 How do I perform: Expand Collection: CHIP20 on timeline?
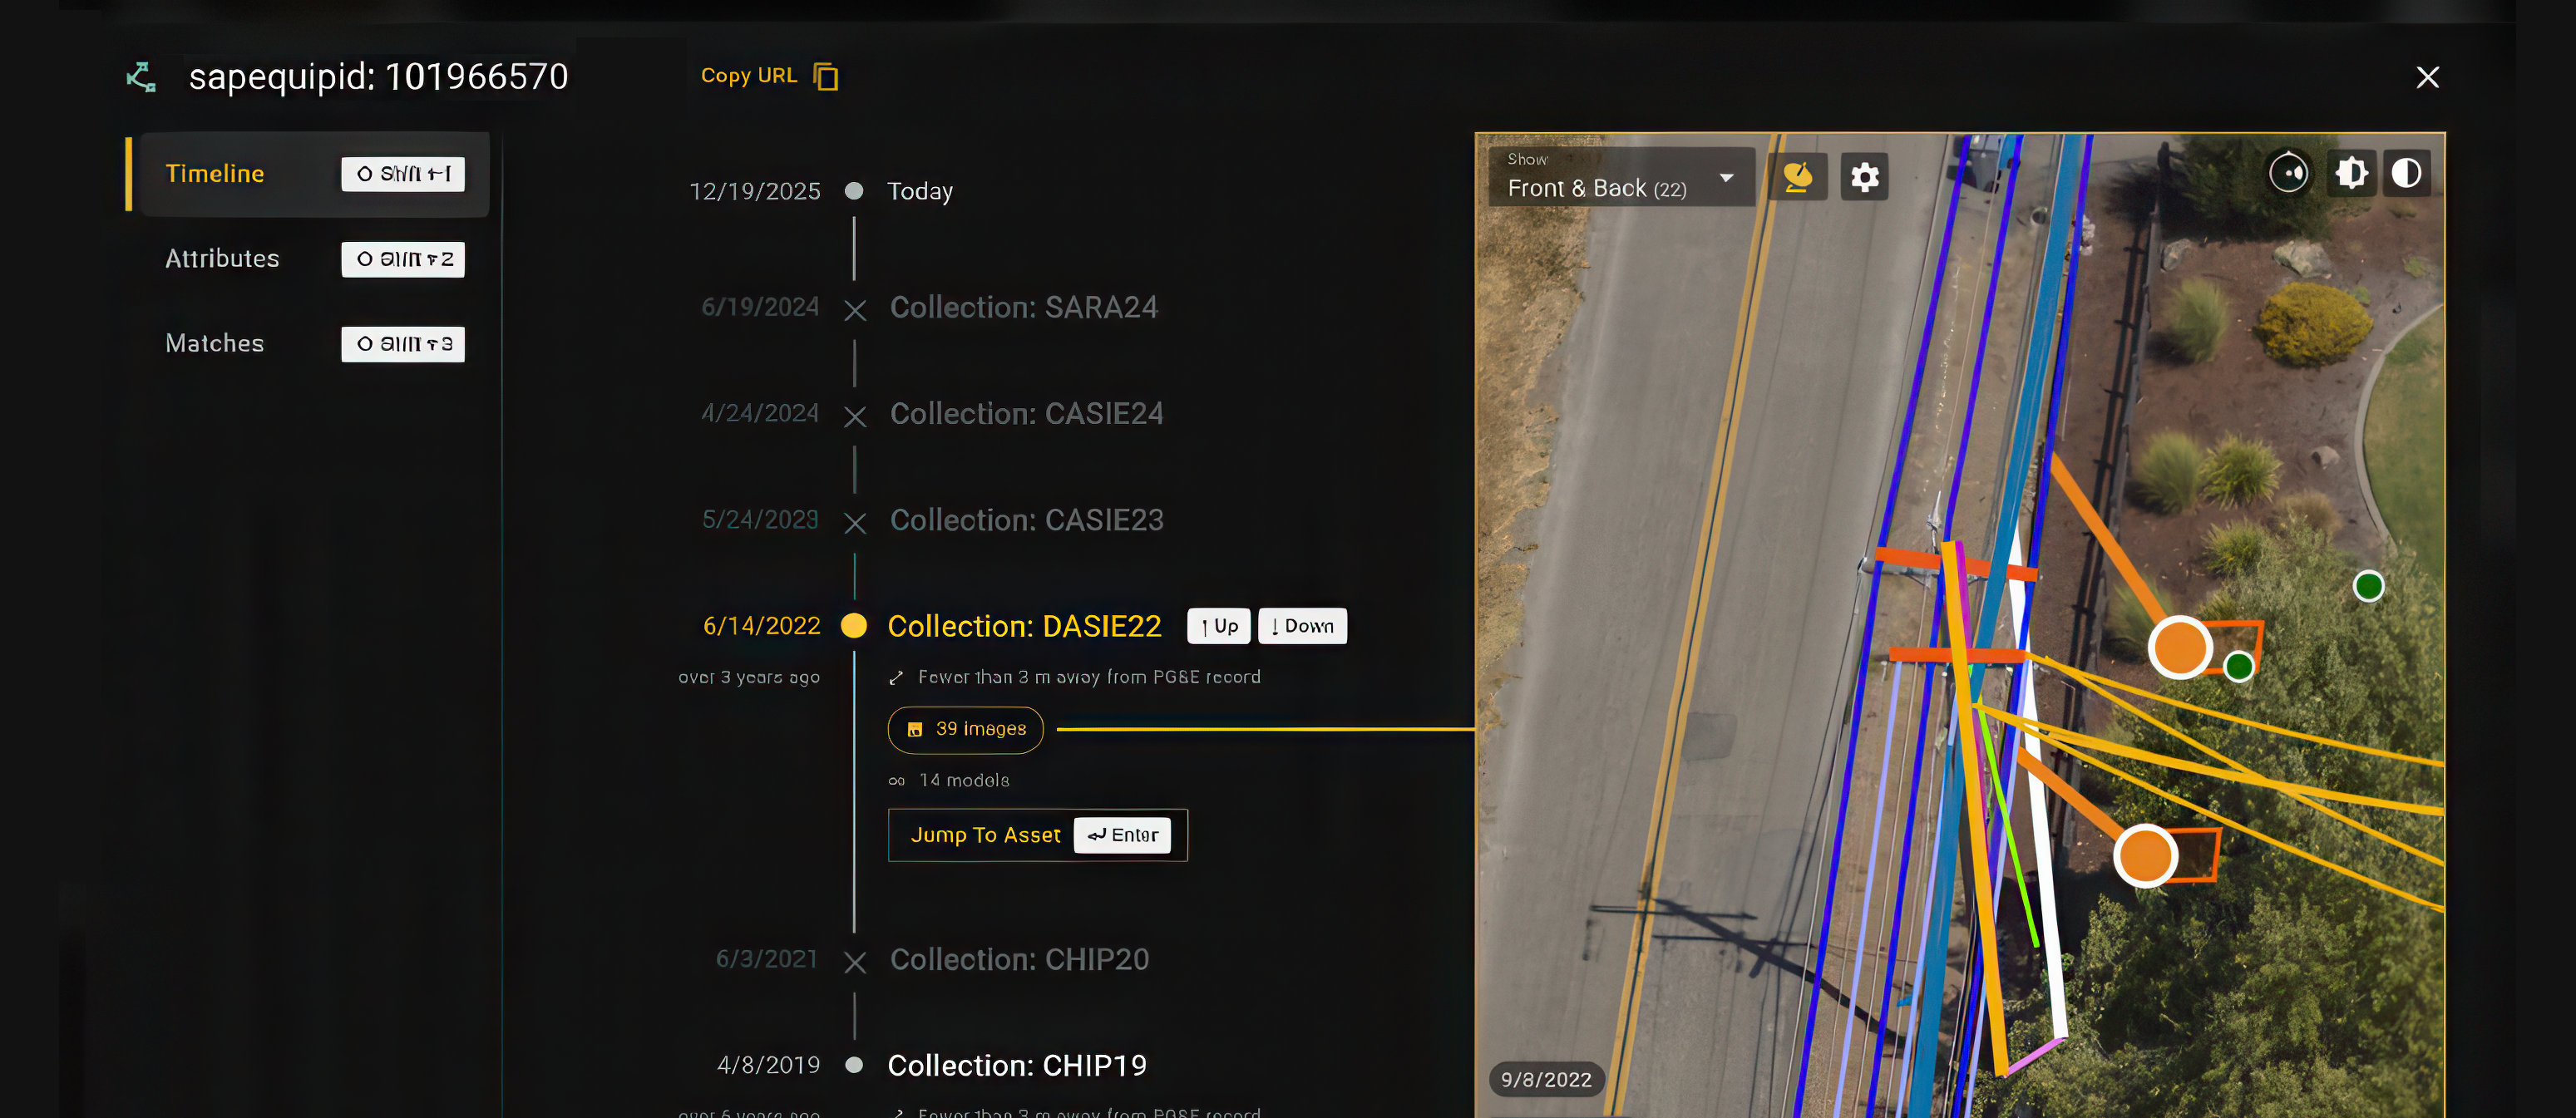pos(1019,959)
